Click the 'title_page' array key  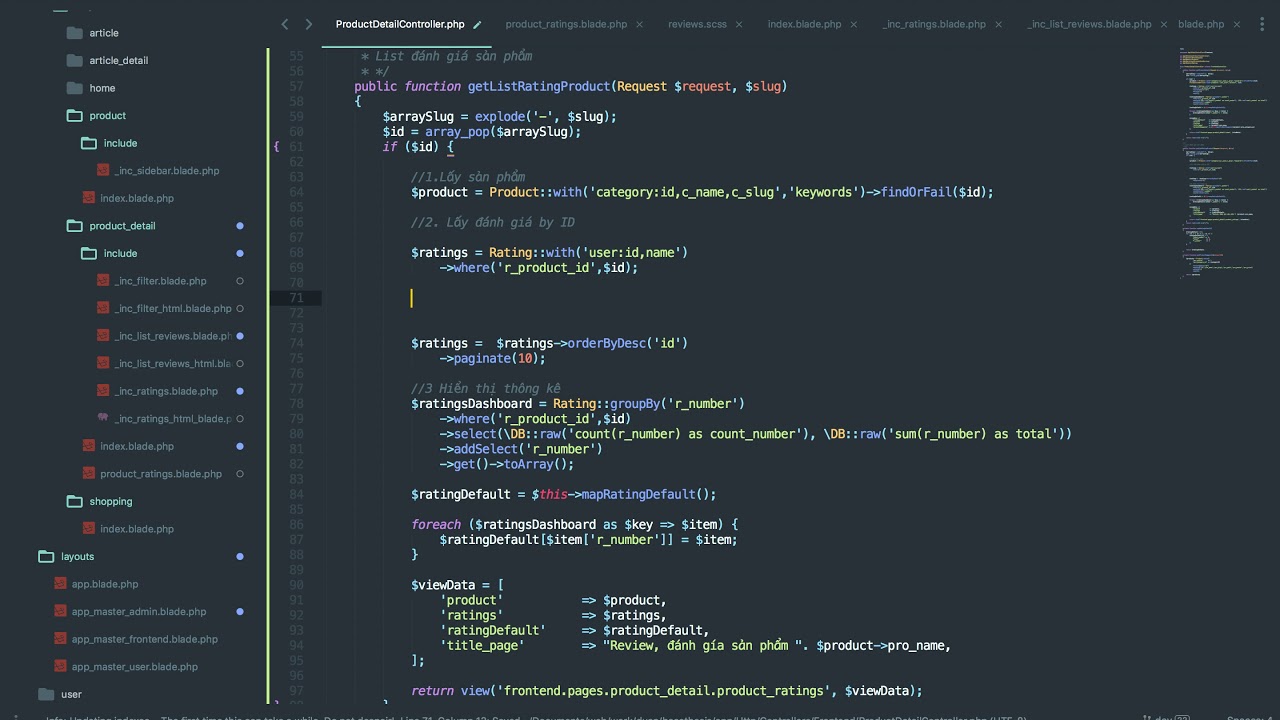482,645
